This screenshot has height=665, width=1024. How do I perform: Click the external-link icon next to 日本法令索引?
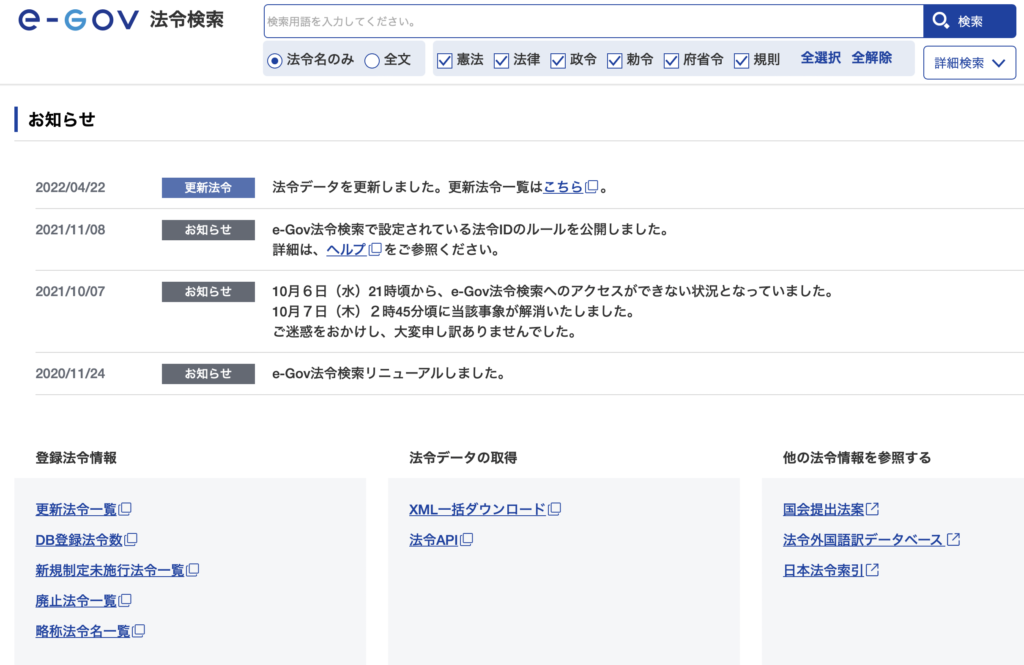coord(871,570)
